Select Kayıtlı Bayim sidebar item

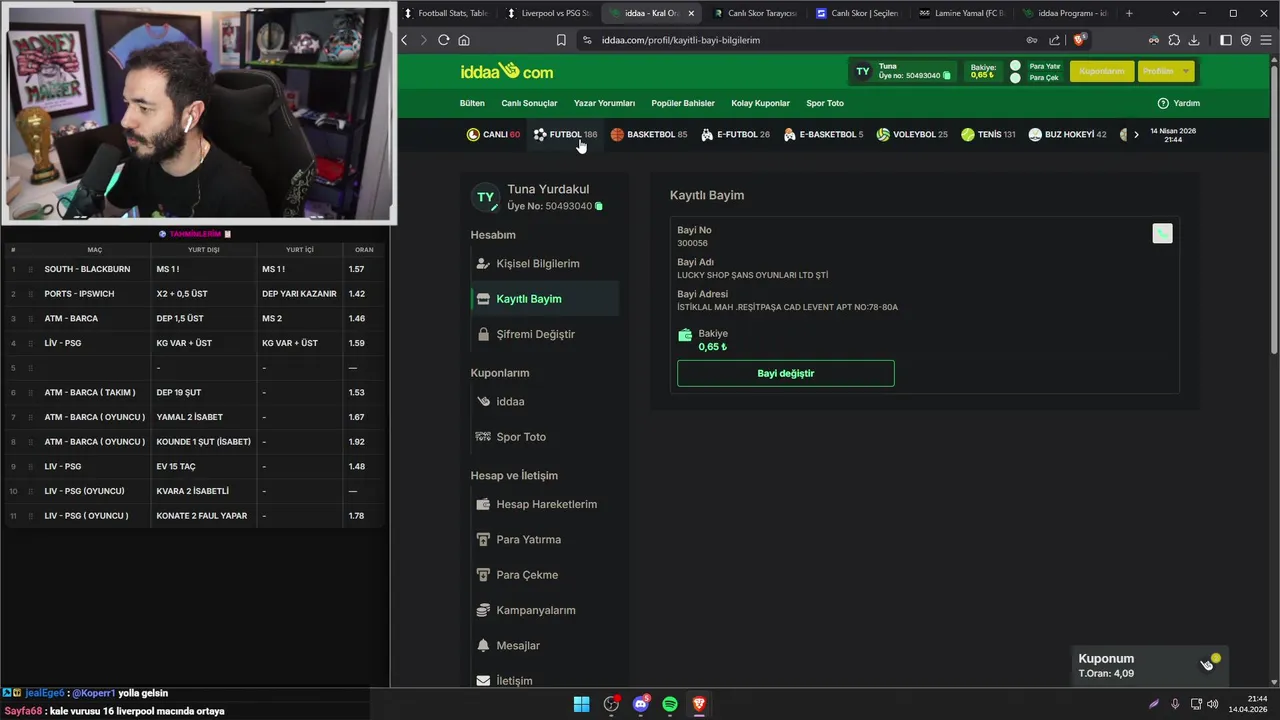point(545,298)
